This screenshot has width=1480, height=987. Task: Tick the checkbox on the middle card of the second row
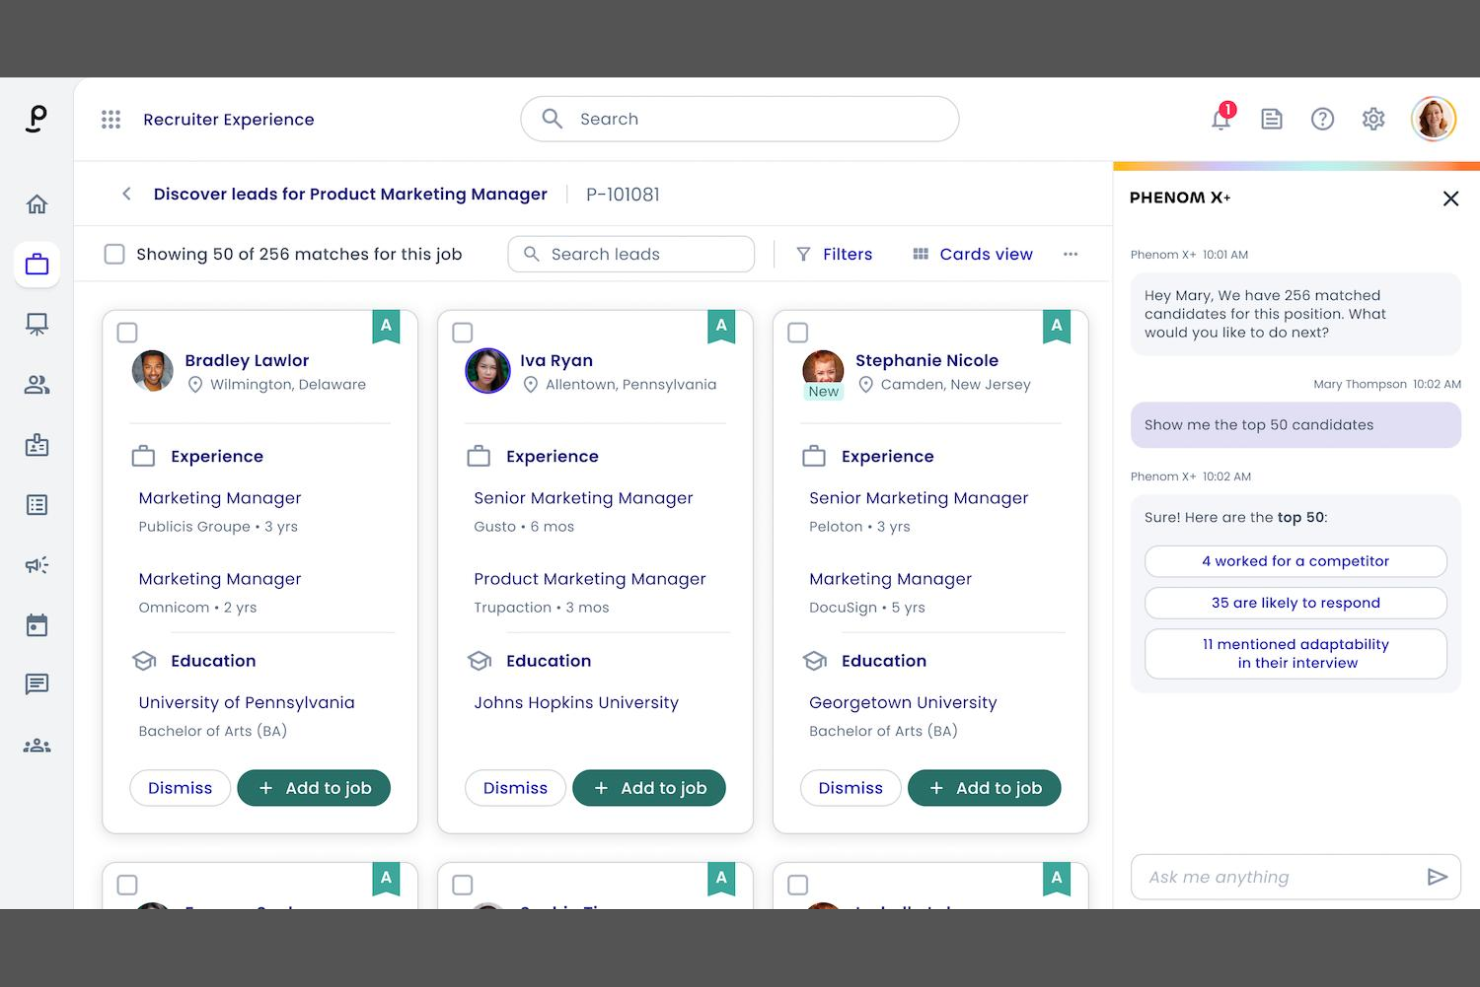(x=462, y=885)
